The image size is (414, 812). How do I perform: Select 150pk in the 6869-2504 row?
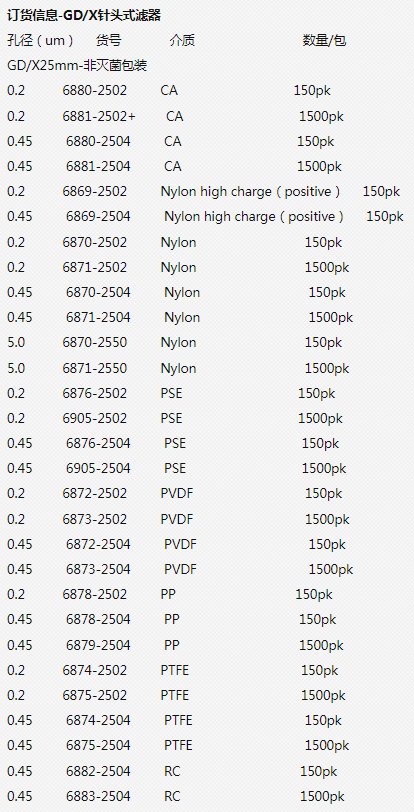[x=385, y=216]
